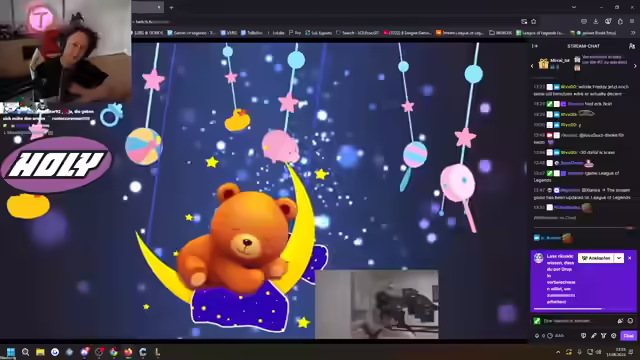Click the reader/translate icon in address bar

[524, 22]
